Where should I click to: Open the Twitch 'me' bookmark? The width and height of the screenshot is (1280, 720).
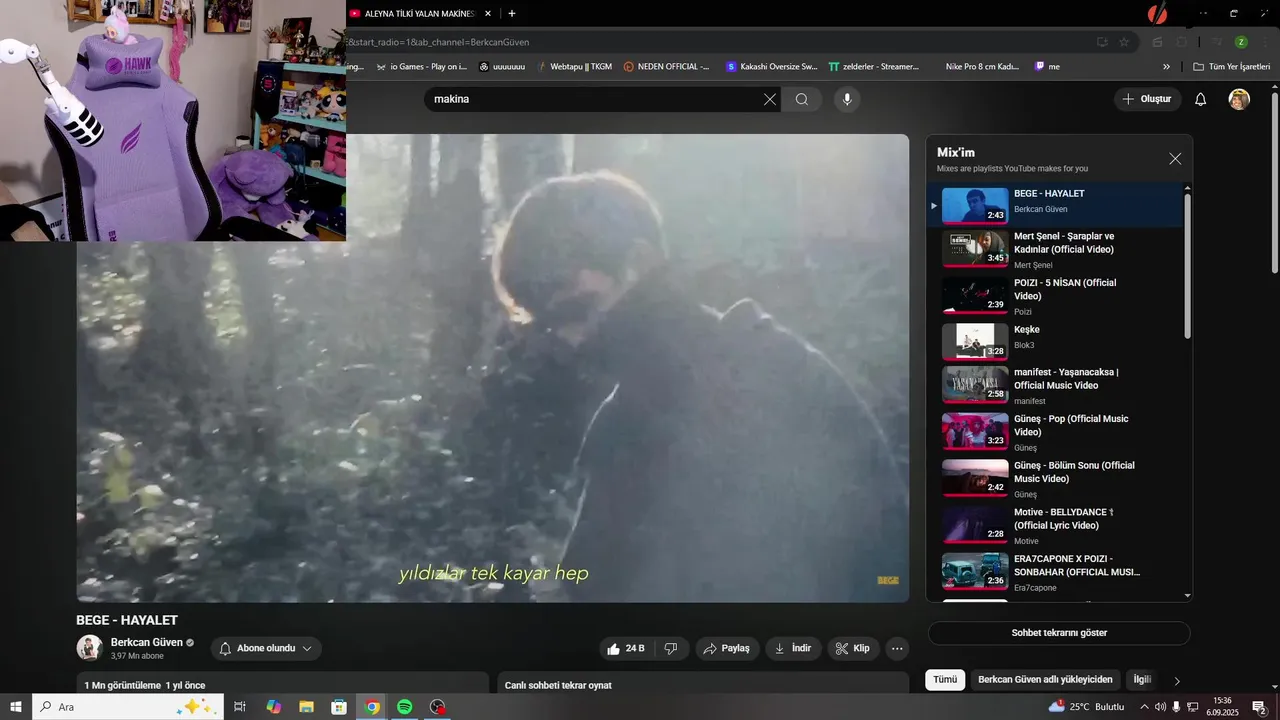[x=1047, y=67]
